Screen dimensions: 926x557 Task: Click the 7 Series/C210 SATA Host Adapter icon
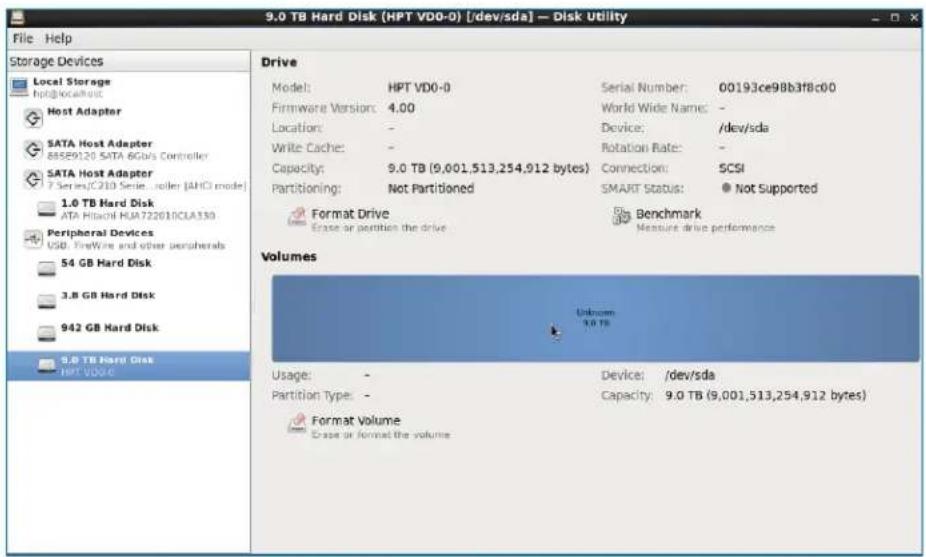pyautogui.click(x=33, y=179)
